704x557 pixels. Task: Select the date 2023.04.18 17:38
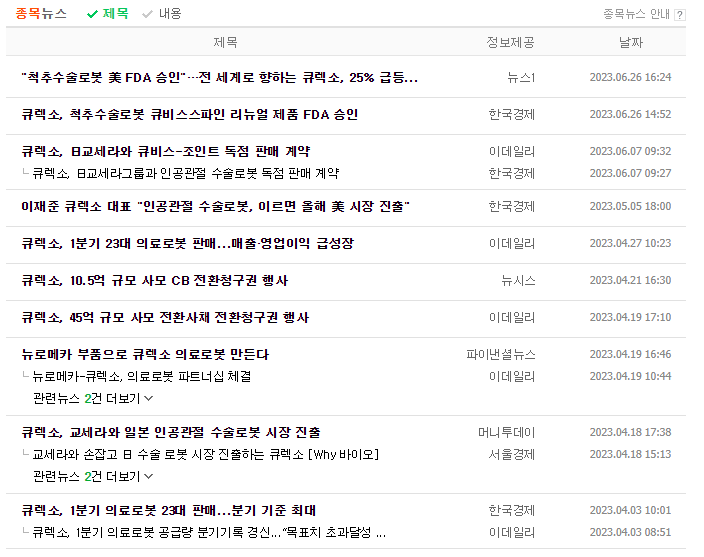click(x=630, y=432)
